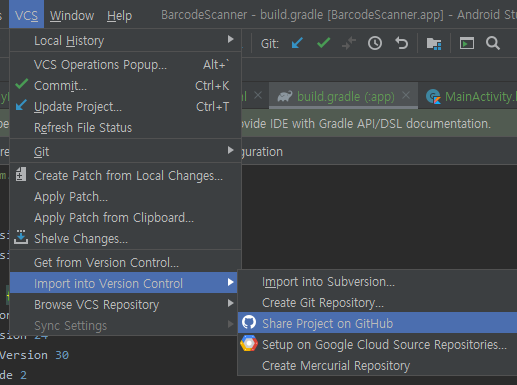Click the GitHub octocat icon
The image size is (517, 385).
point(249,323)
